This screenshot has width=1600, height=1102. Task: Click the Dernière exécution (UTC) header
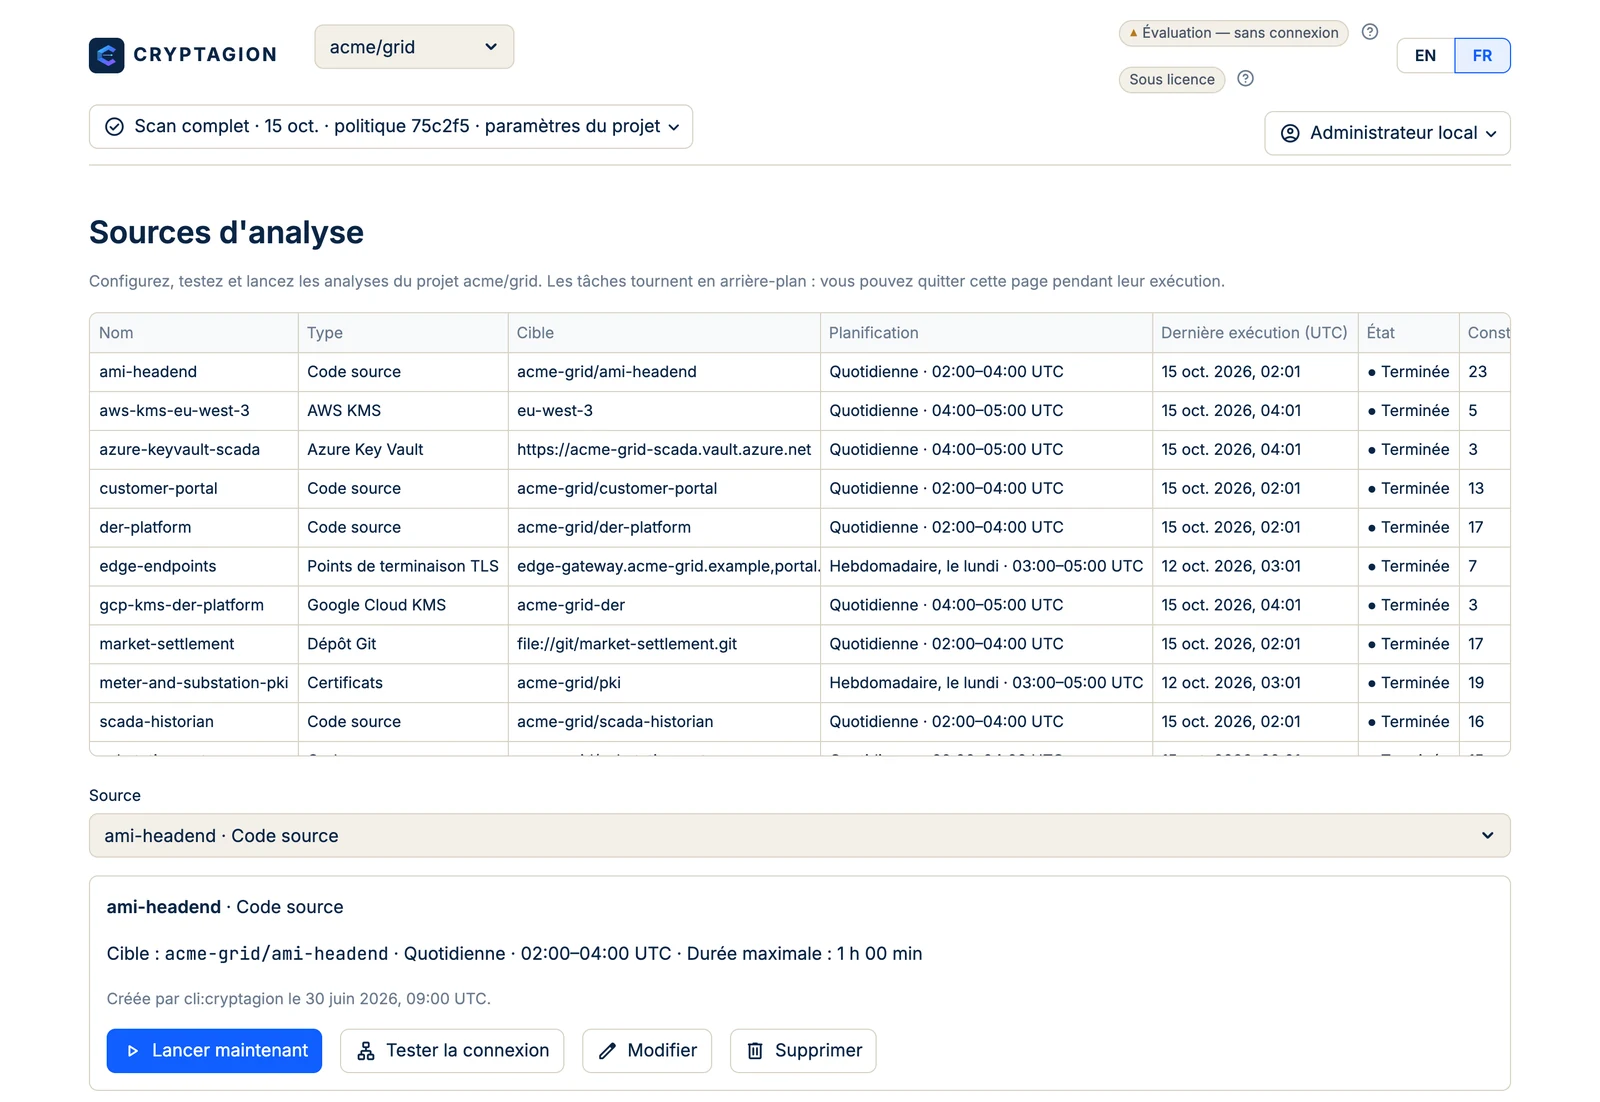(x=1254, y=333)
